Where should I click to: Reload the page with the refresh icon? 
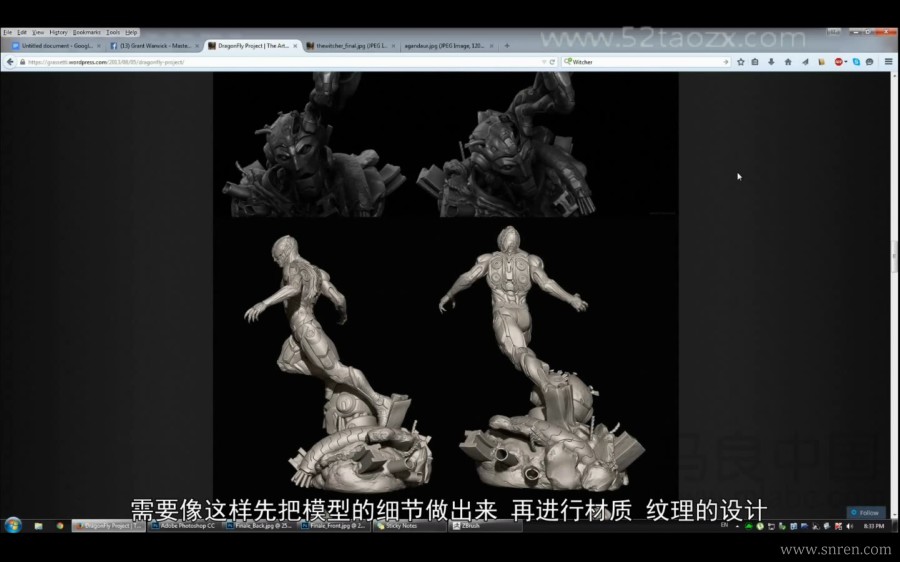(x=552, y=62)
